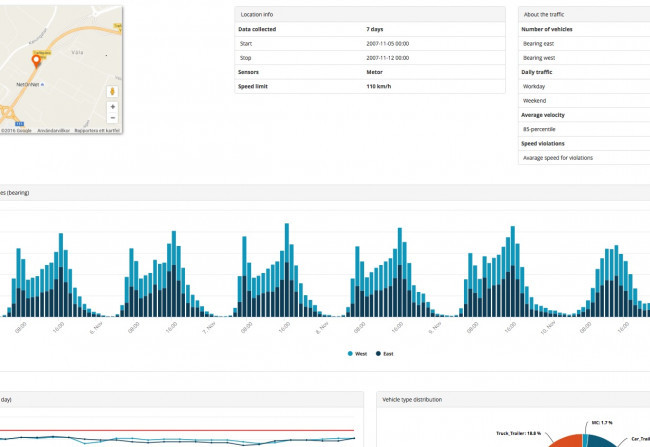
Task: Open Street View with the pegman icon
Action: pyautogui.click(x=111, y=91)
